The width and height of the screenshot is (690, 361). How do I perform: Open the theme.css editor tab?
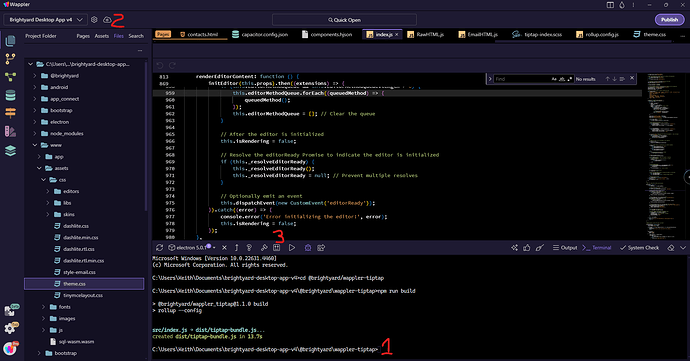(650, 34)
